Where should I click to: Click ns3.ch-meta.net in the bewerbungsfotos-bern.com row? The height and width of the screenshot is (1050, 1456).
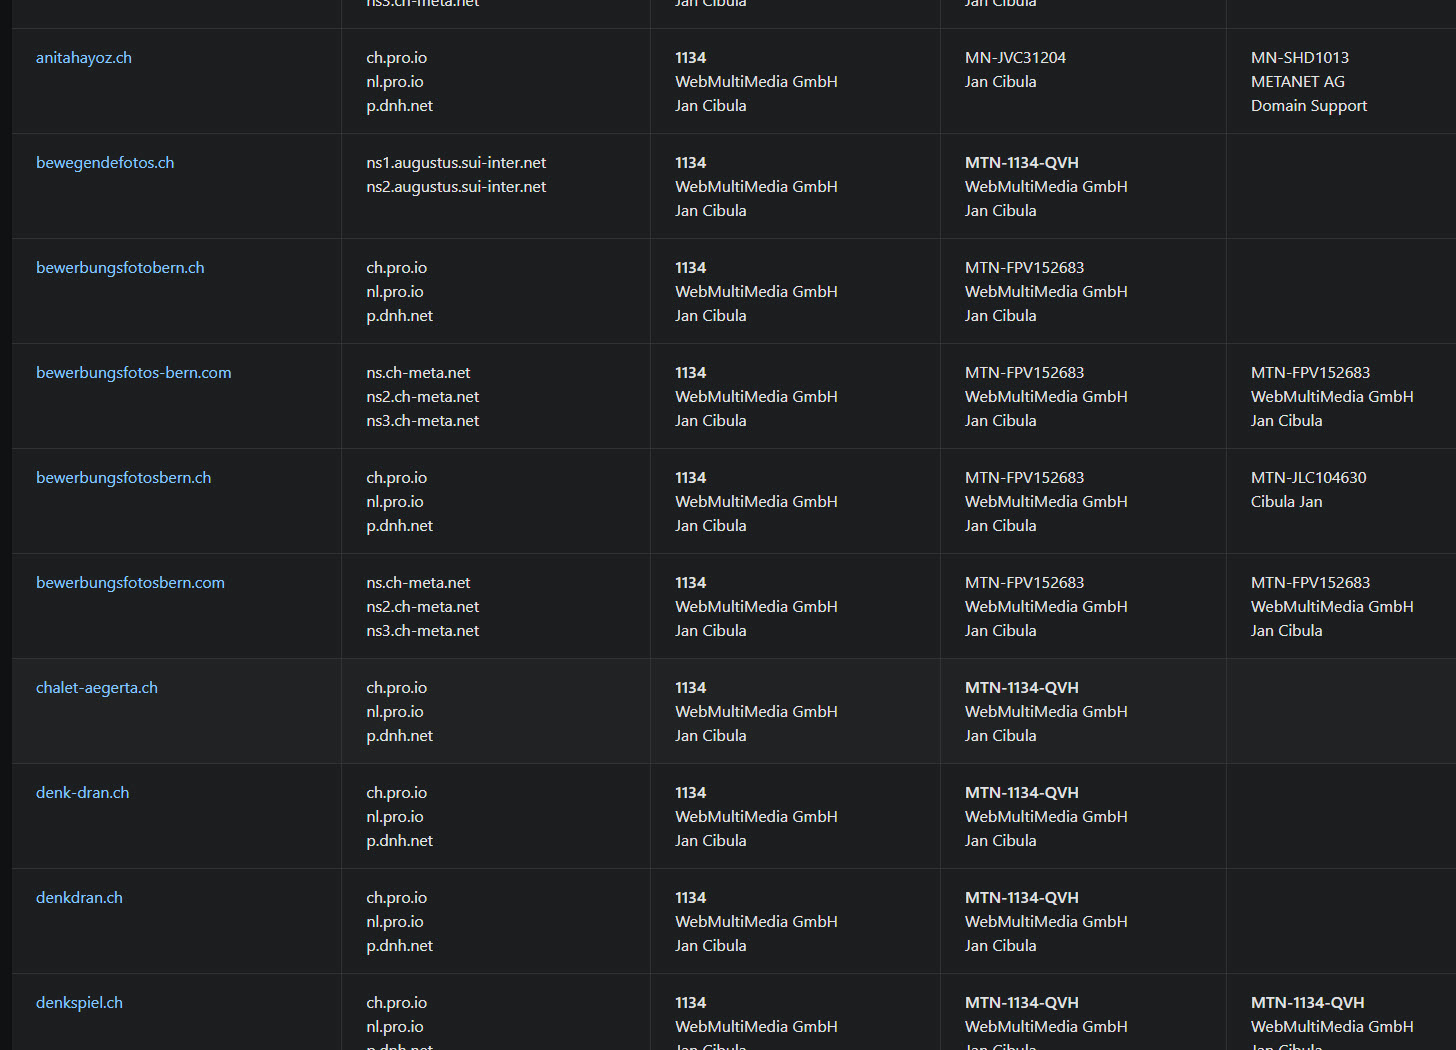coord(422,421)
